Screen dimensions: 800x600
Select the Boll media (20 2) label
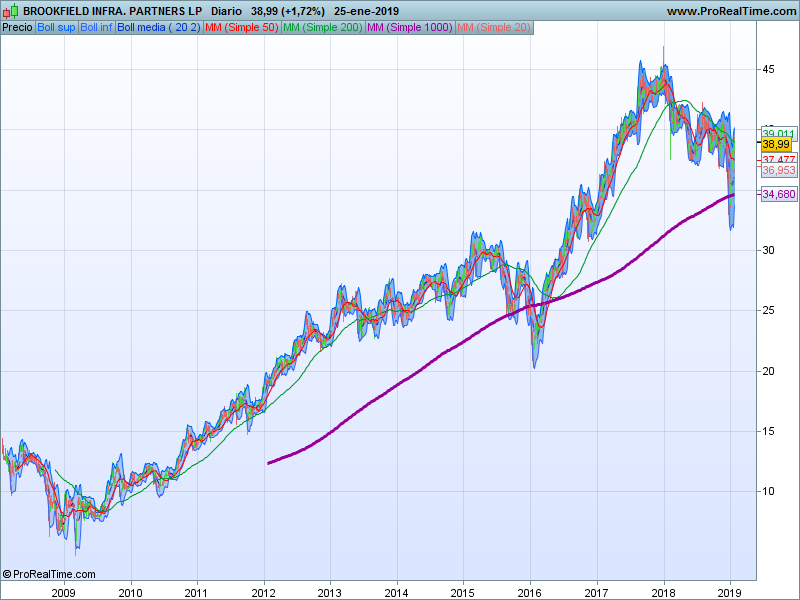click(x=159, y=28)
